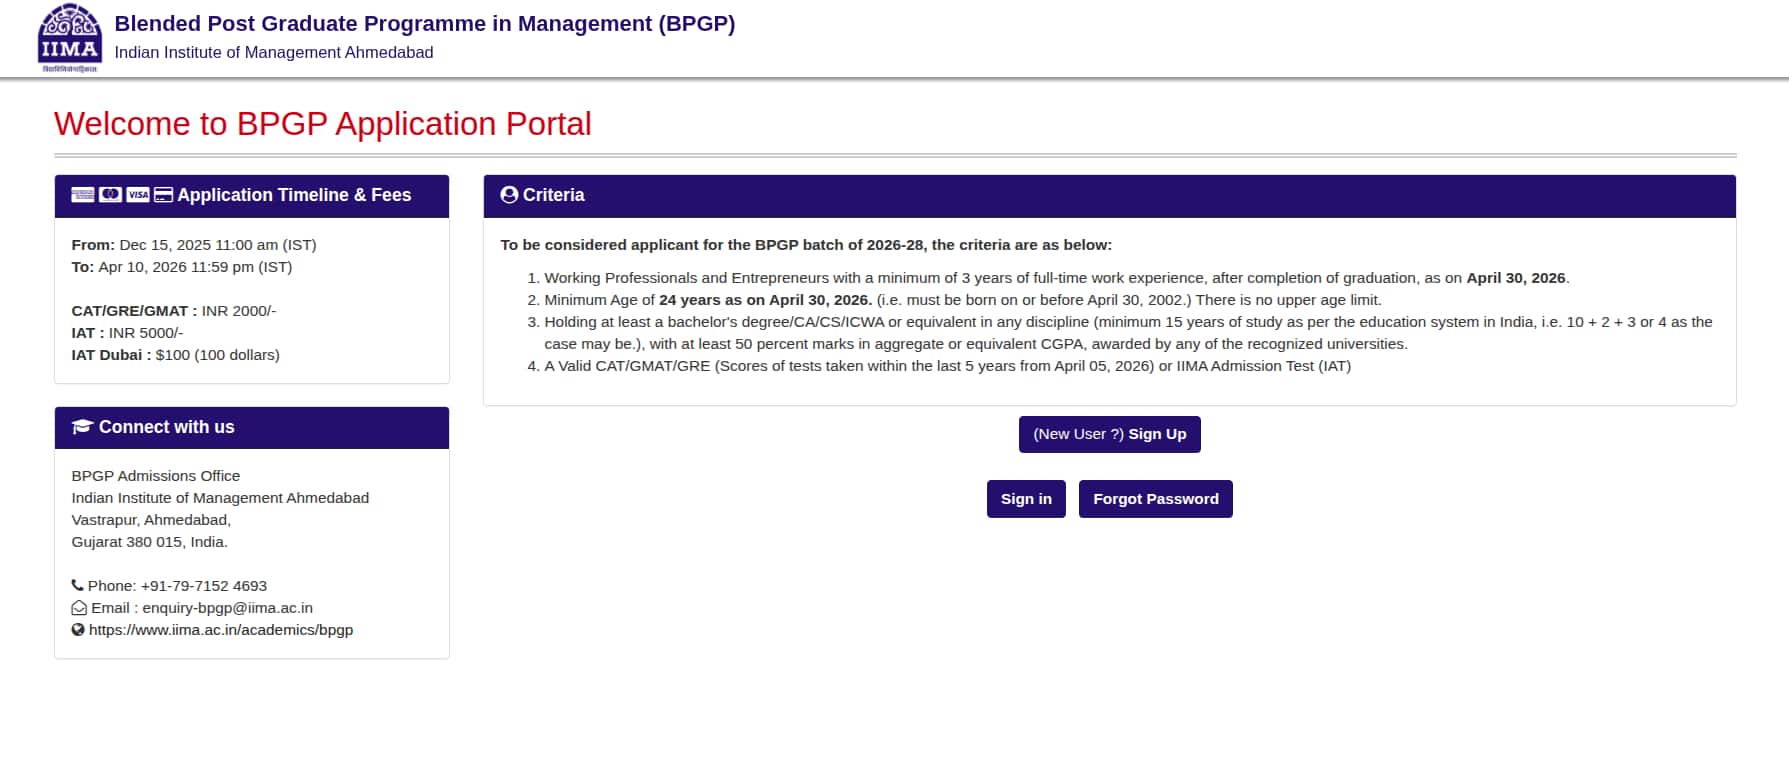Screen dimensions: 1789x764
Task: Click the Criteria panel heading text
Action: click(553, 195)
